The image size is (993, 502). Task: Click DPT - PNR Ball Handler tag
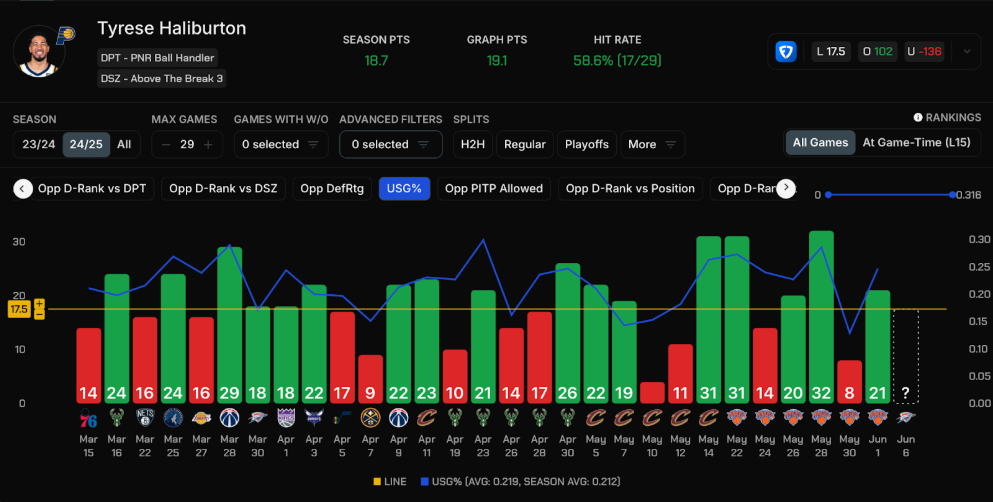[158, 58]
